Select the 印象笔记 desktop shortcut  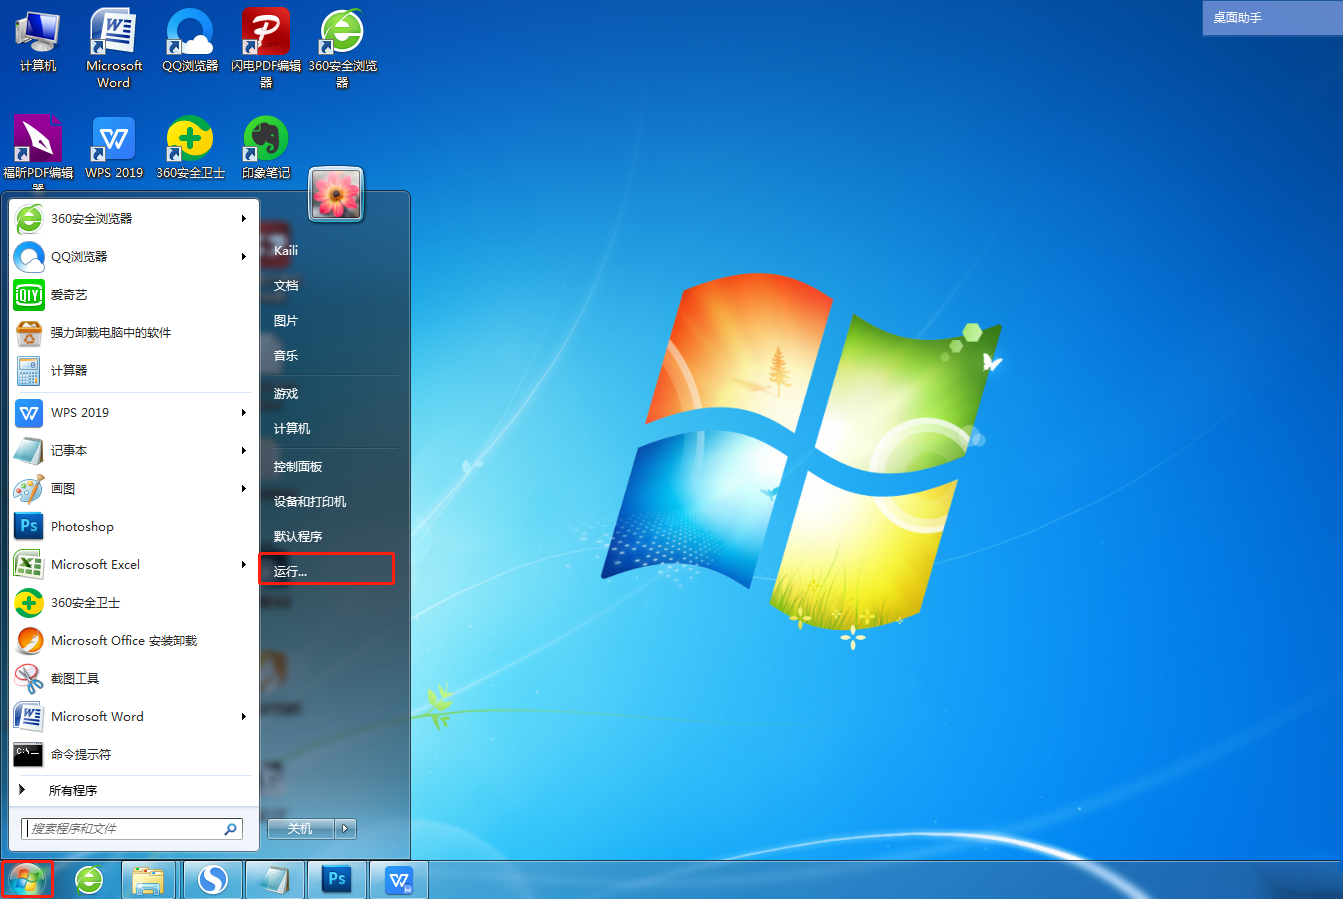coord(266,148)
